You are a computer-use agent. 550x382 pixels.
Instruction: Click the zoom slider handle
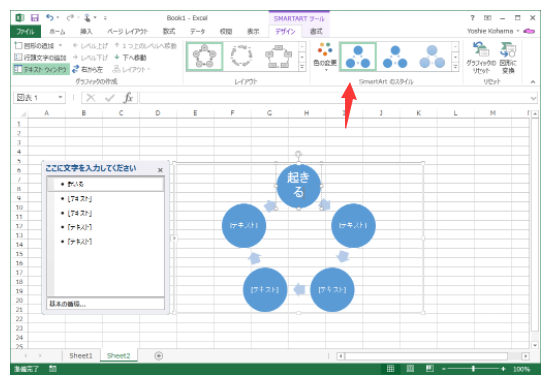pyautogui.click(x=473, y=369)
